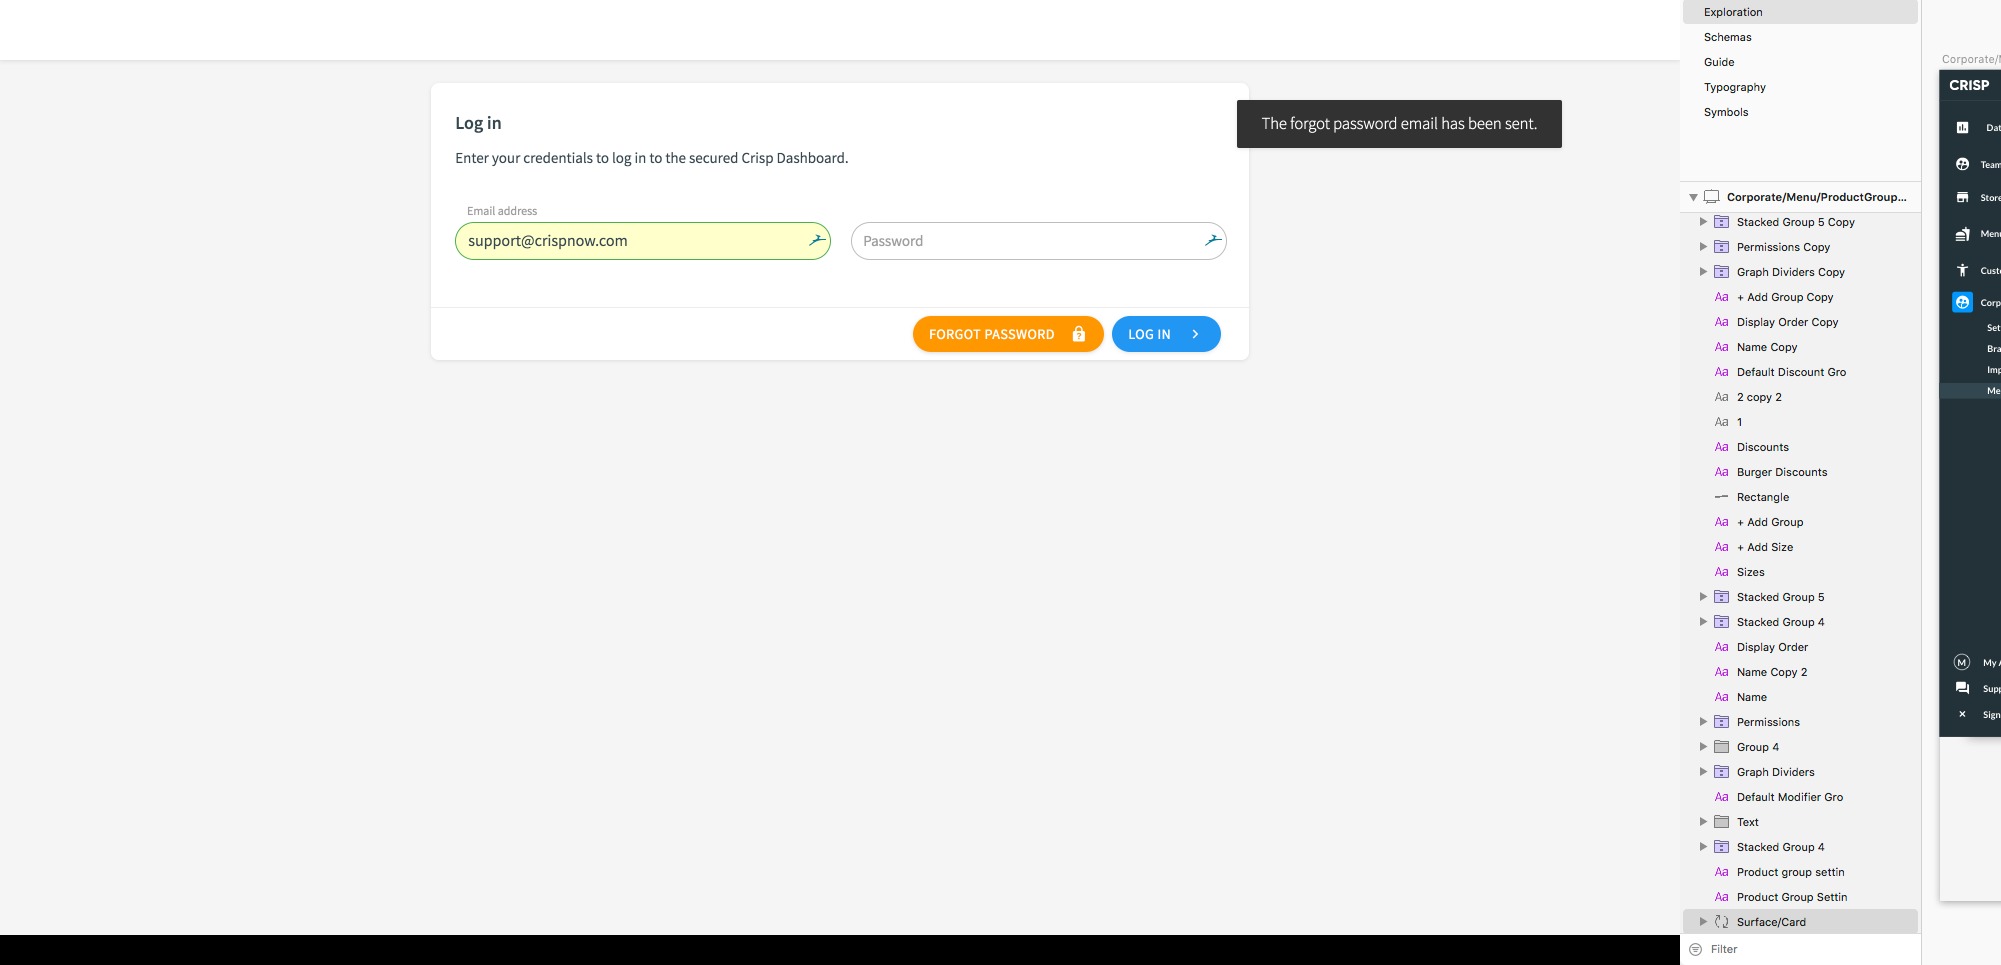The image size is (2001, 965).
Task: Click autofill icon inside Password field
Action: click(x=1212, y=240)
